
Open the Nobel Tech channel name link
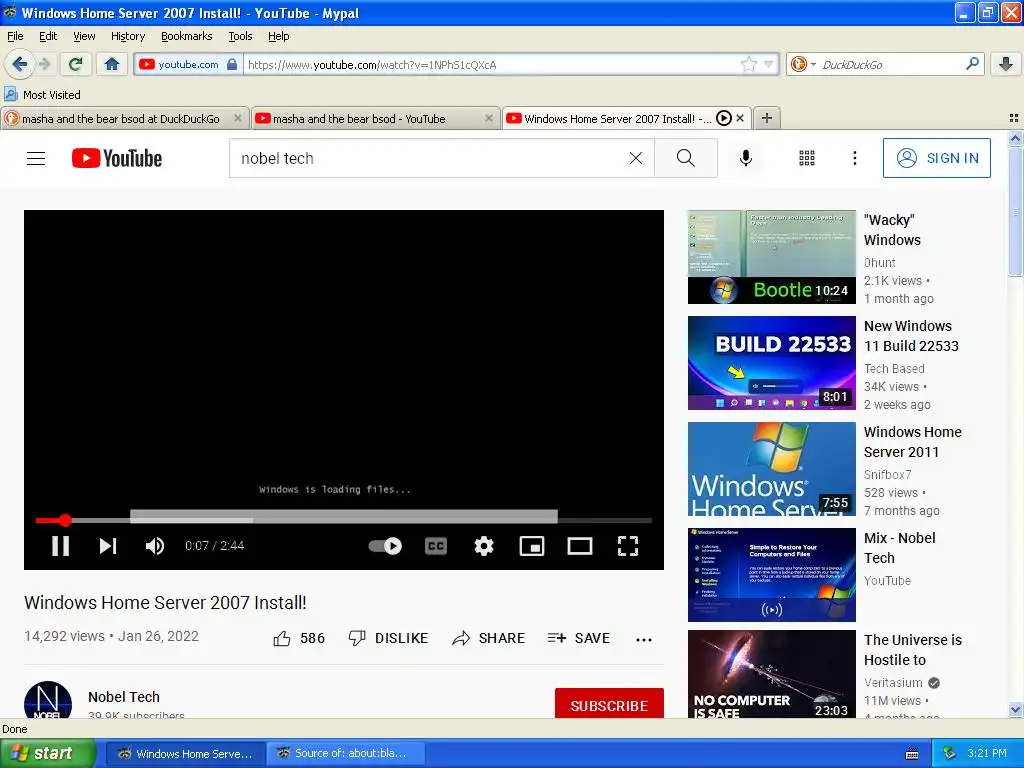click(x=124, y=697)
